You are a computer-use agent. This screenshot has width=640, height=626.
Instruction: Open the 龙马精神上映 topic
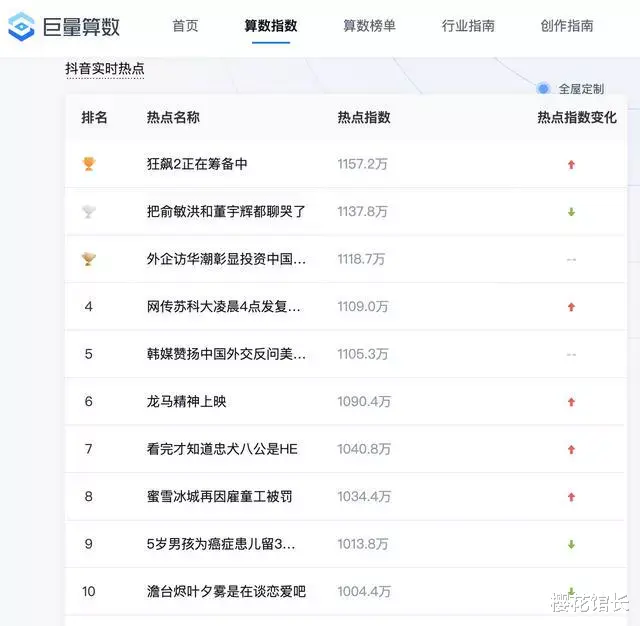[187, 402]
